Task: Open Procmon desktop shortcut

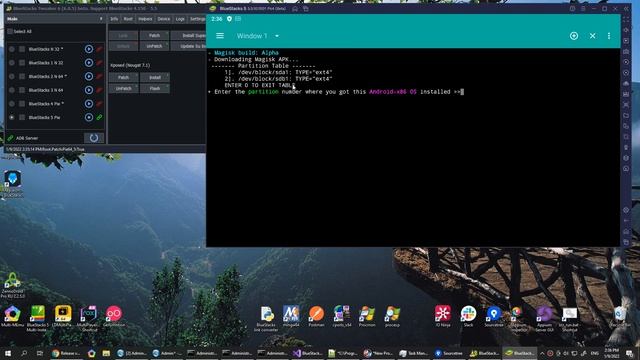Action: click(x=367, y=316)
